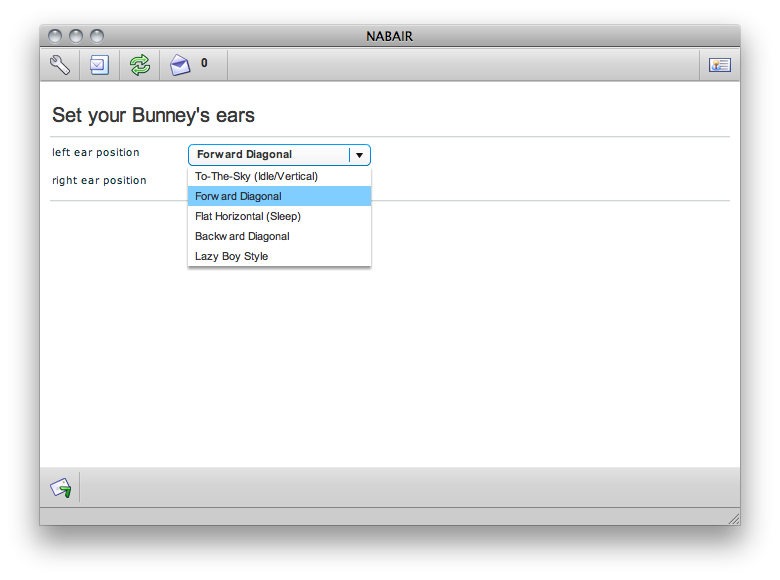Select 'Backward Diagonal' in the dropdown list
The image size is (780, 580).
coord(243,236)
